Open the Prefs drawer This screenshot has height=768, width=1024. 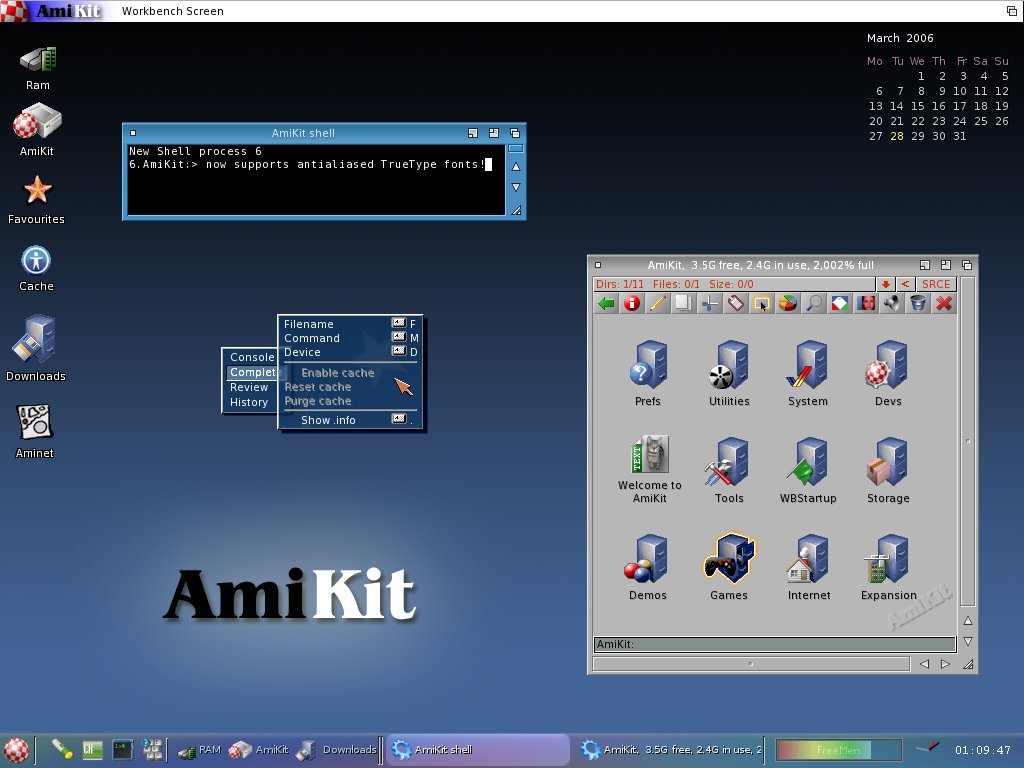pos(648,373)
